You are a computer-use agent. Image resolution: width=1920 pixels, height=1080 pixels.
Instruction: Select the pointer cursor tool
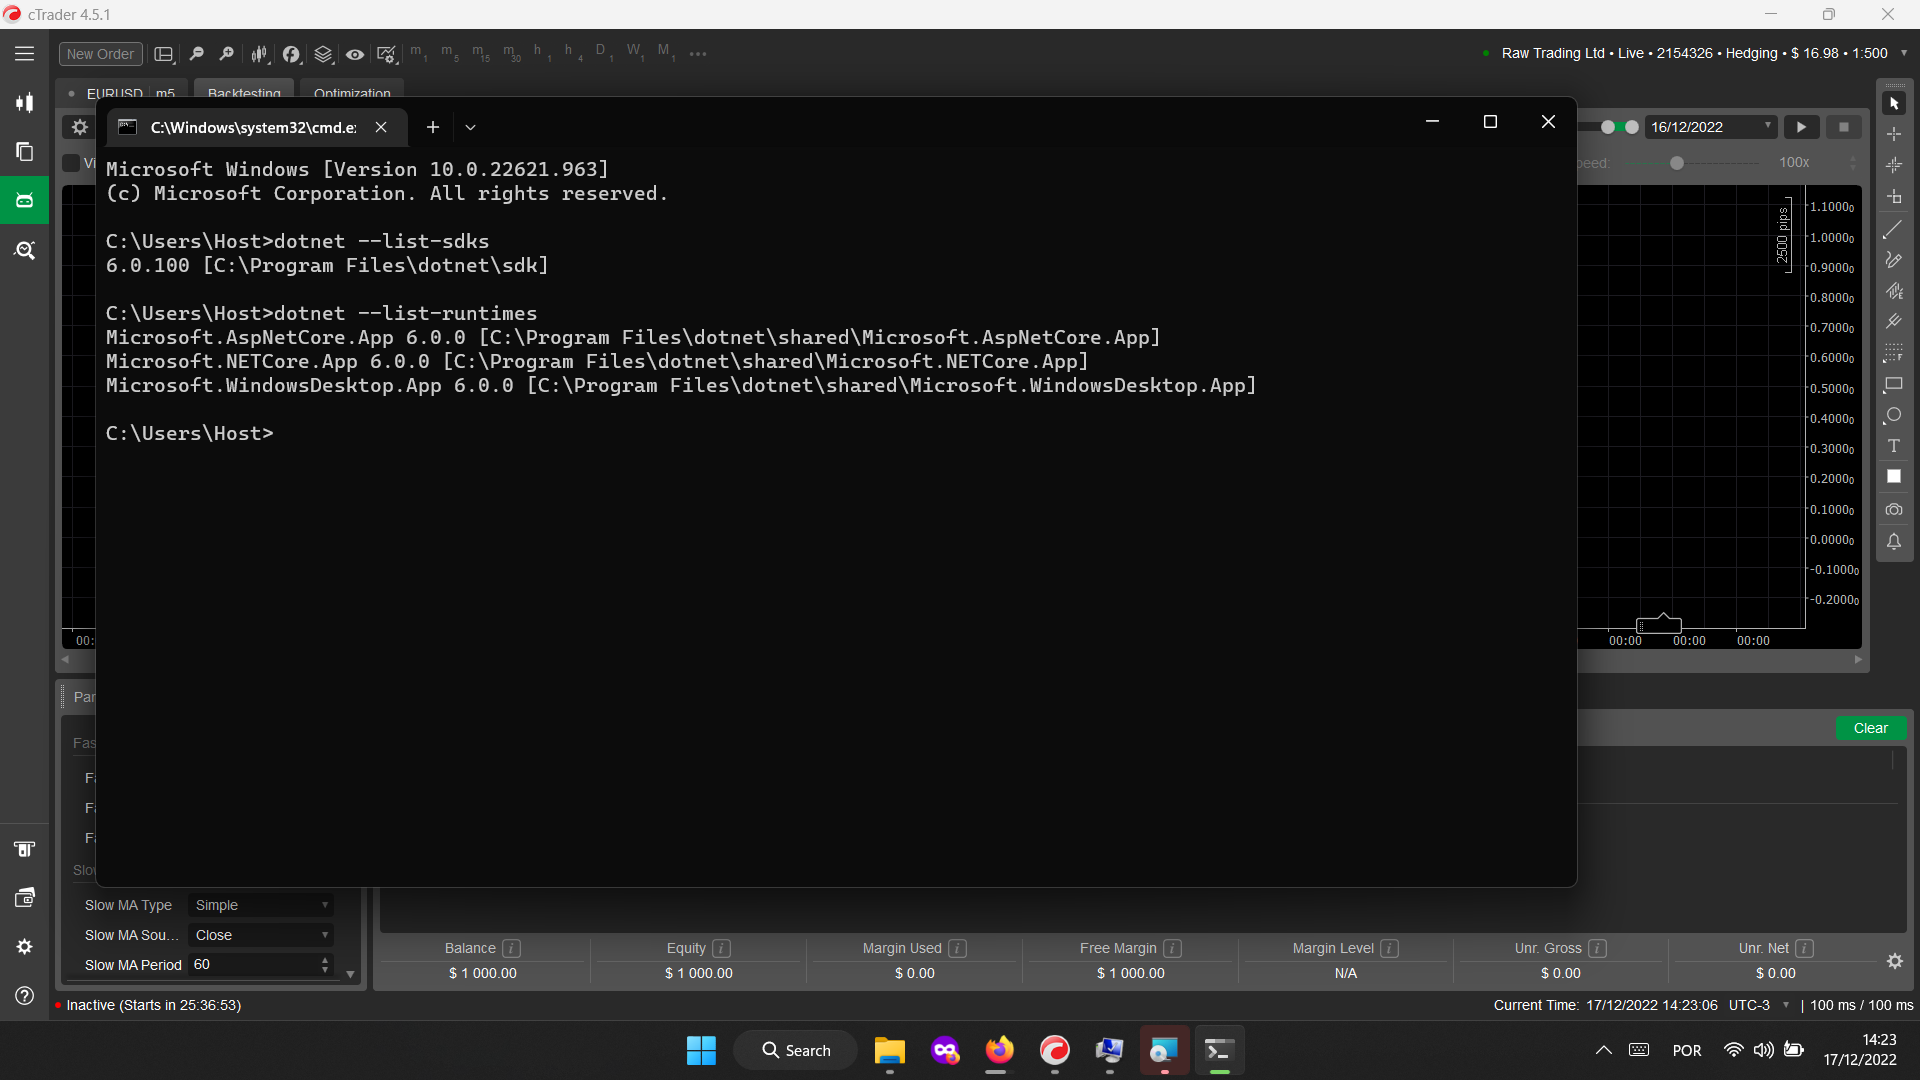[x=1894, y=103]
